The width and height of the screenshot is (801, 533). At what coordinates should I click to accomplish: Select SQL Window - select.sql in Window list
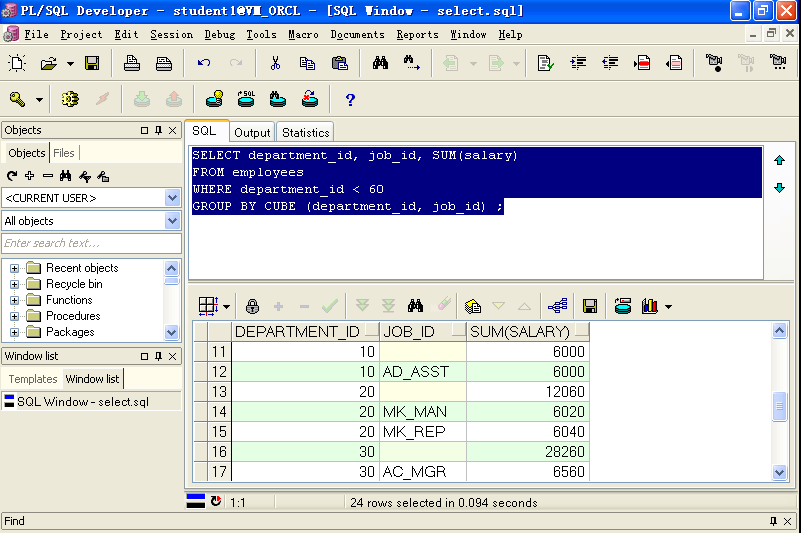82,402
